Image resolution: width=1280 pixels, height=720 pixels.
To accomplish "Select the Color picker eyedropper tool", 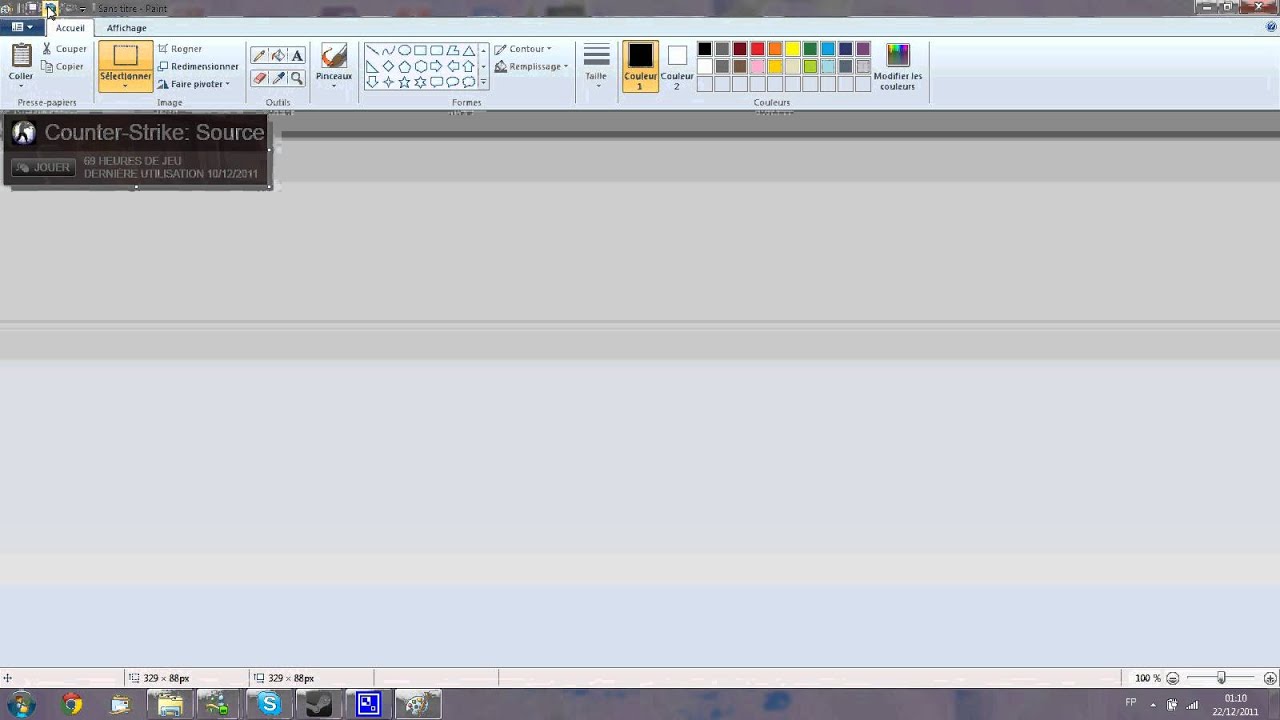I will pos(278,78).
